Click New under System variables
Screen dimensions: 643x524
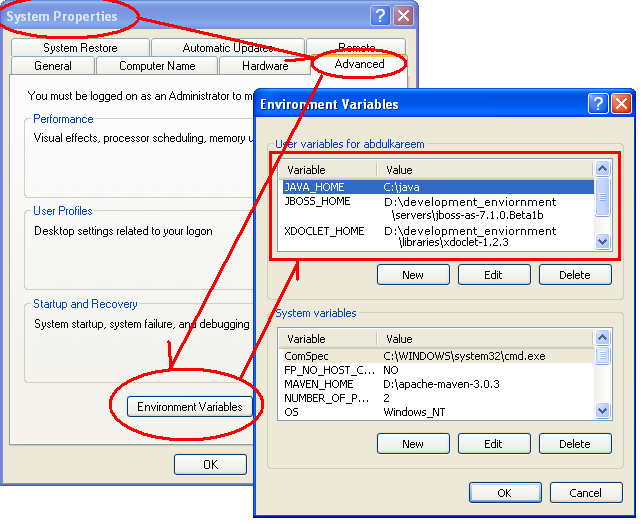[x=413, y=444]
